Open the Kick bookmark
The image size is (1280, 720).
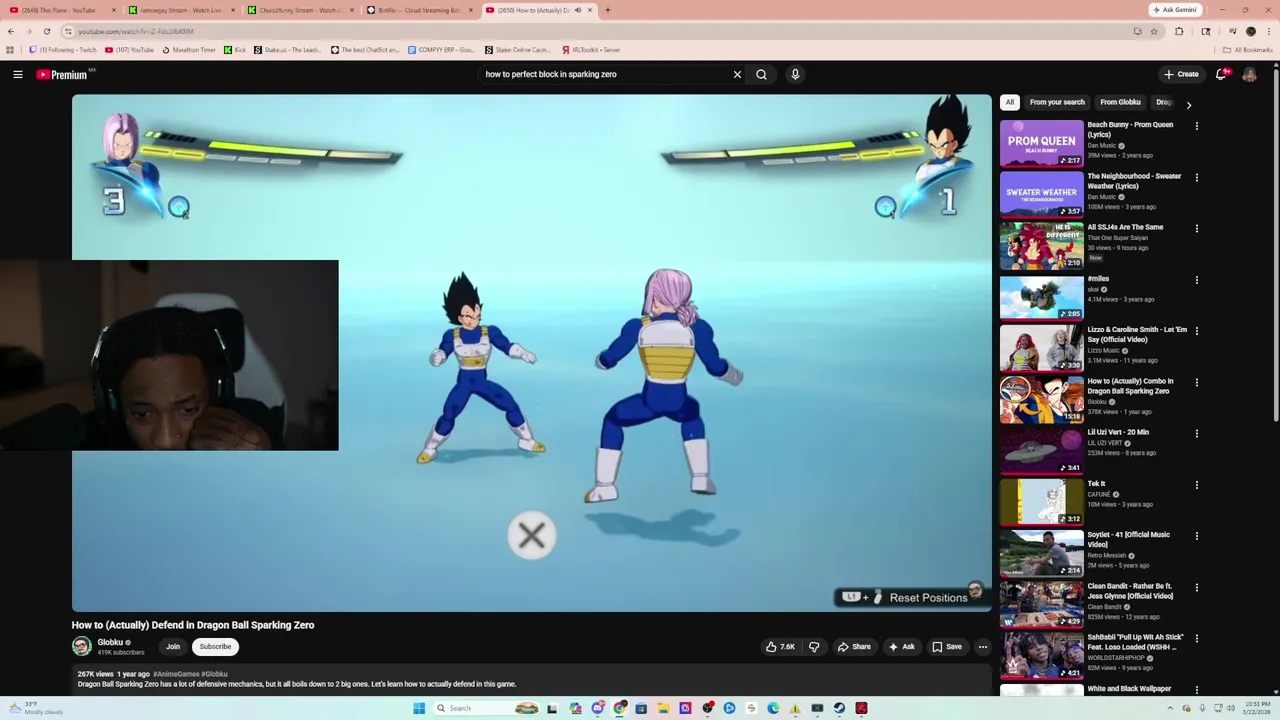[x=235, y=49]
